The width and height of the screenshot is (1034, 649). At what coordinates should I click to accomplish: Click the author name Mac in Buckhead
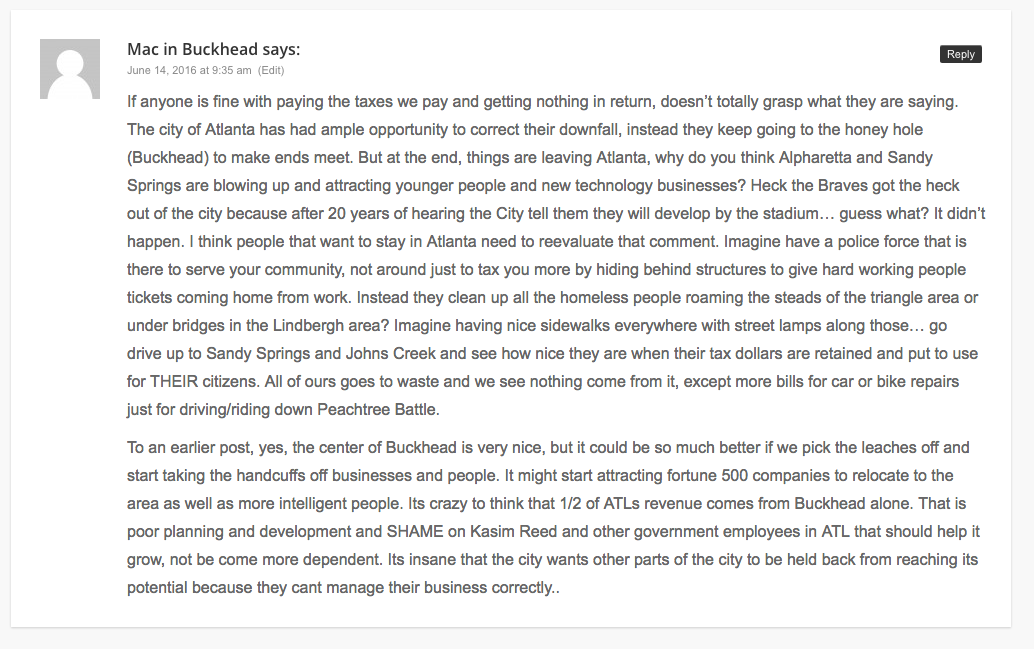pos(193,49)
